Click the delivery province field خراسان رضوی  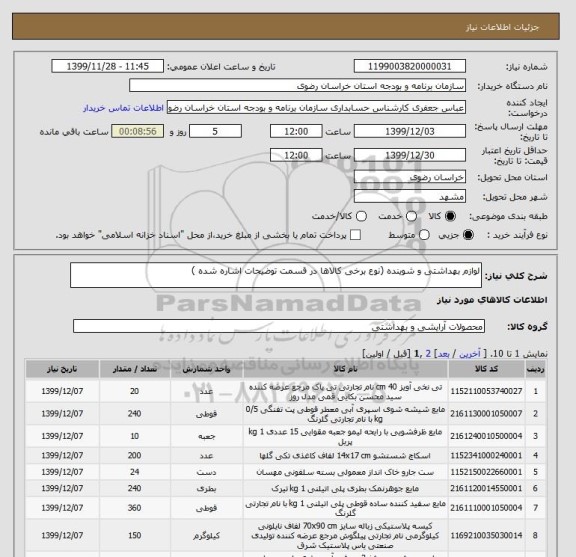click(410, 177)
